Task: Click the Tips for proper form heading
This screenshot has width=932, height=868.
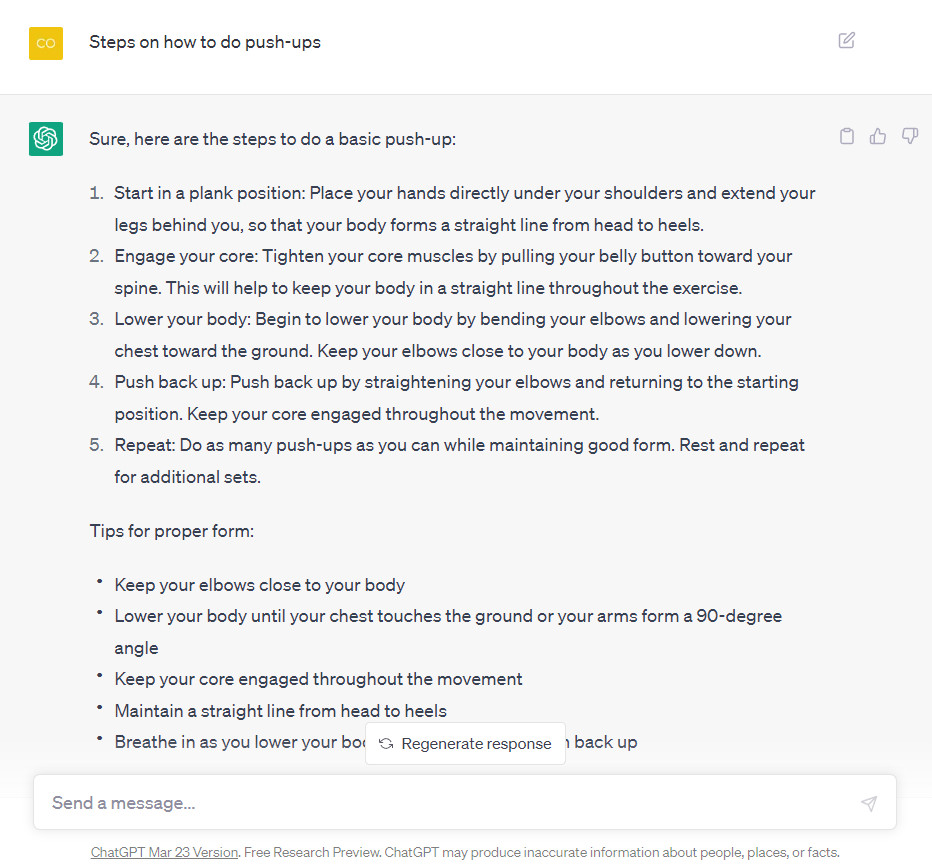Action: coord(172,531)
